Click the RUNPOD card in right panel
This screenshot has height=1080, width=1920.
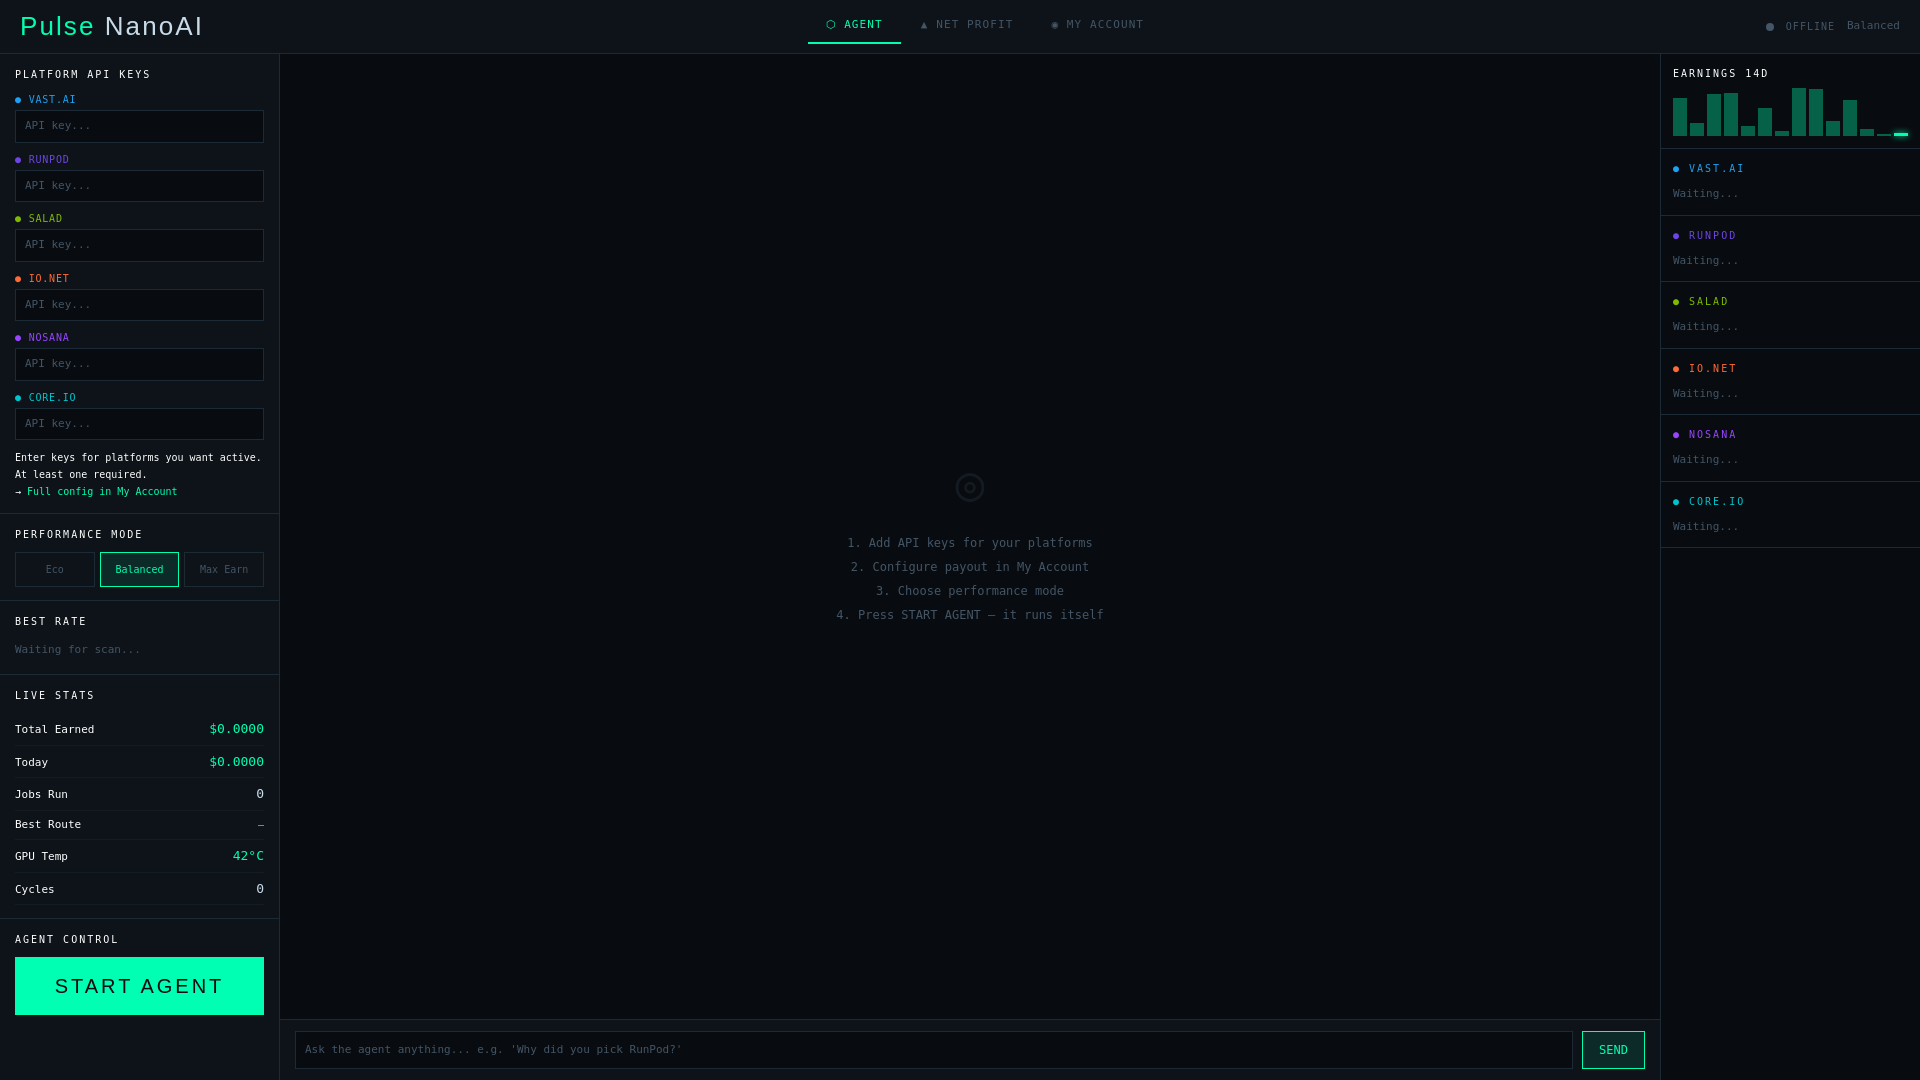coord(1790,249)
